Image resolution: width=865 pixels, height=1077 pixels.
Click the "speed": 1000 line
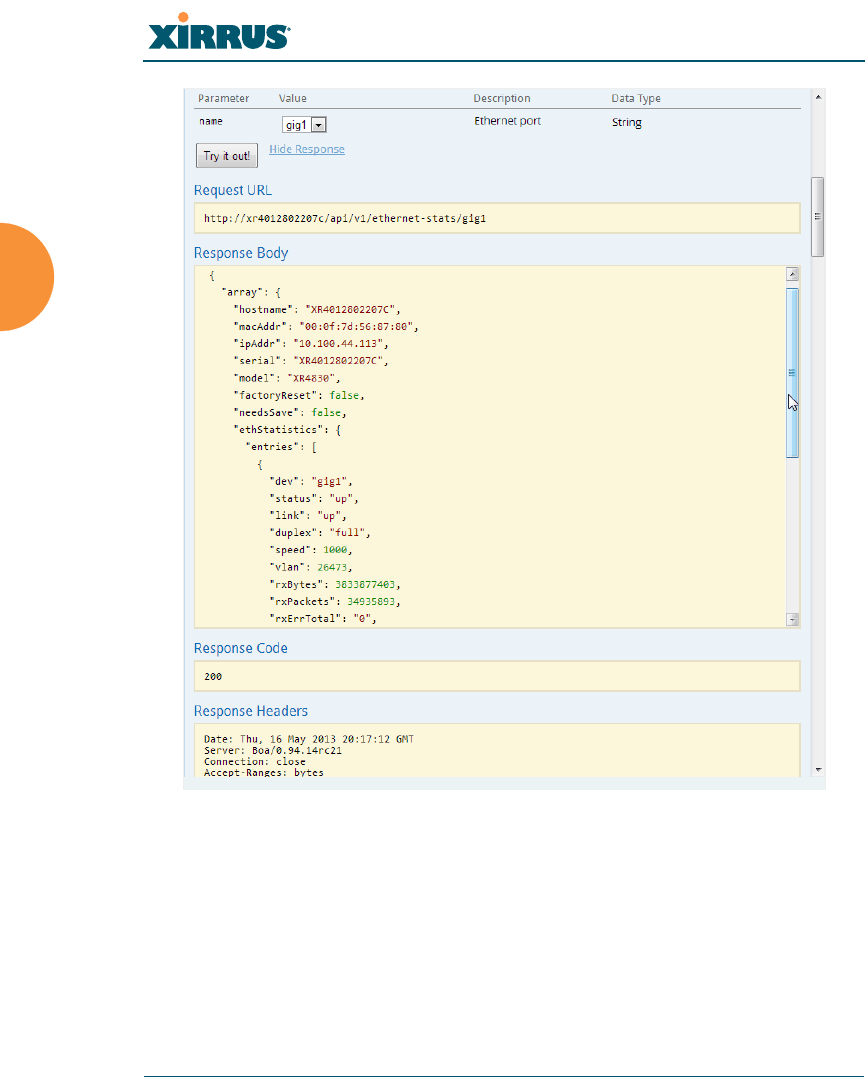click(x=311, y=549)
